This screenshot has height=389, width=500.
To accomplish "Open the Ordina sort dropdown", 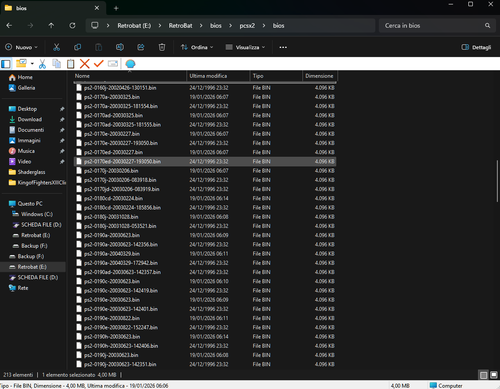I will pos(197,47).
